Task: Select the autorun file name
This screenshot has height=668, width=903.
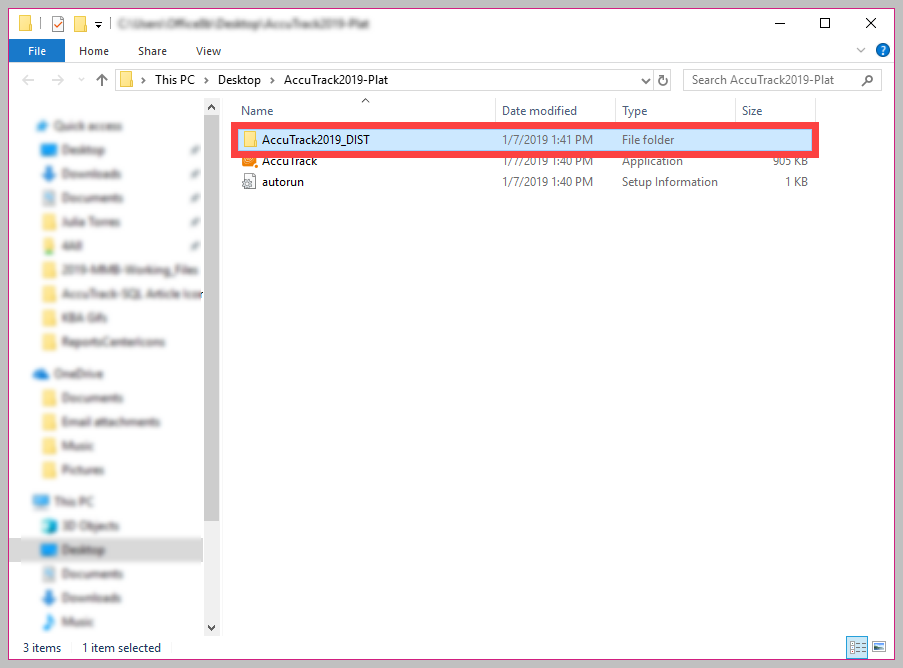Action: point(283,182)
